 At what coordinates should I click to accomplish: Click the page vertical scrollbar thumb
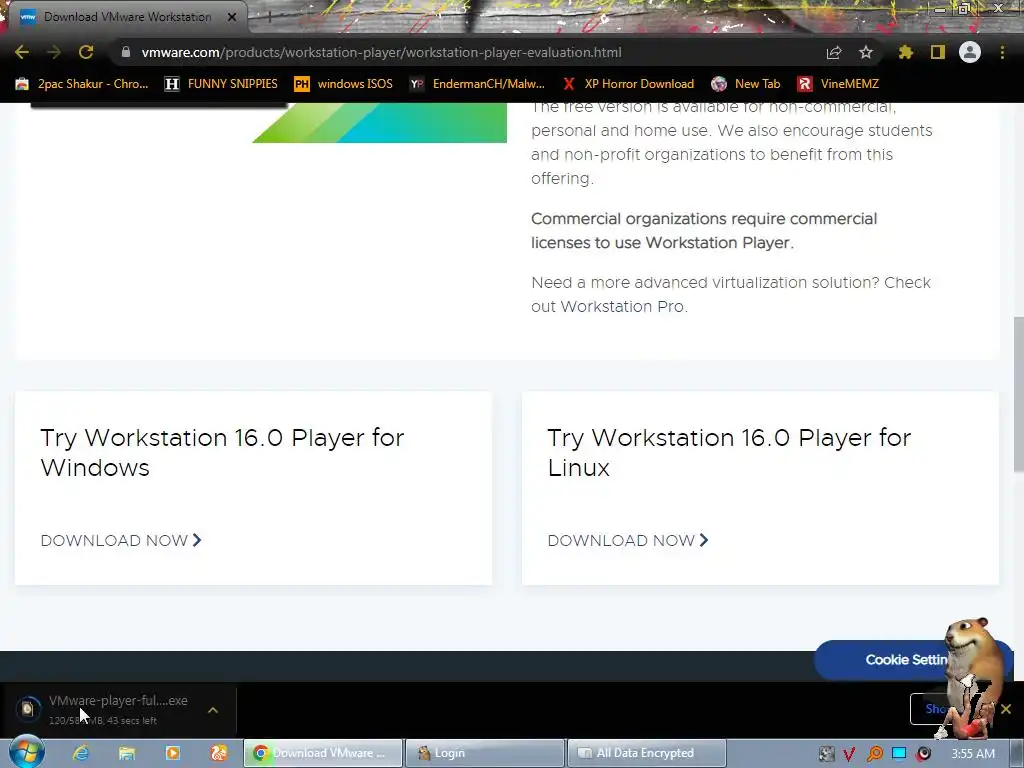click(x=1018, y=393)
